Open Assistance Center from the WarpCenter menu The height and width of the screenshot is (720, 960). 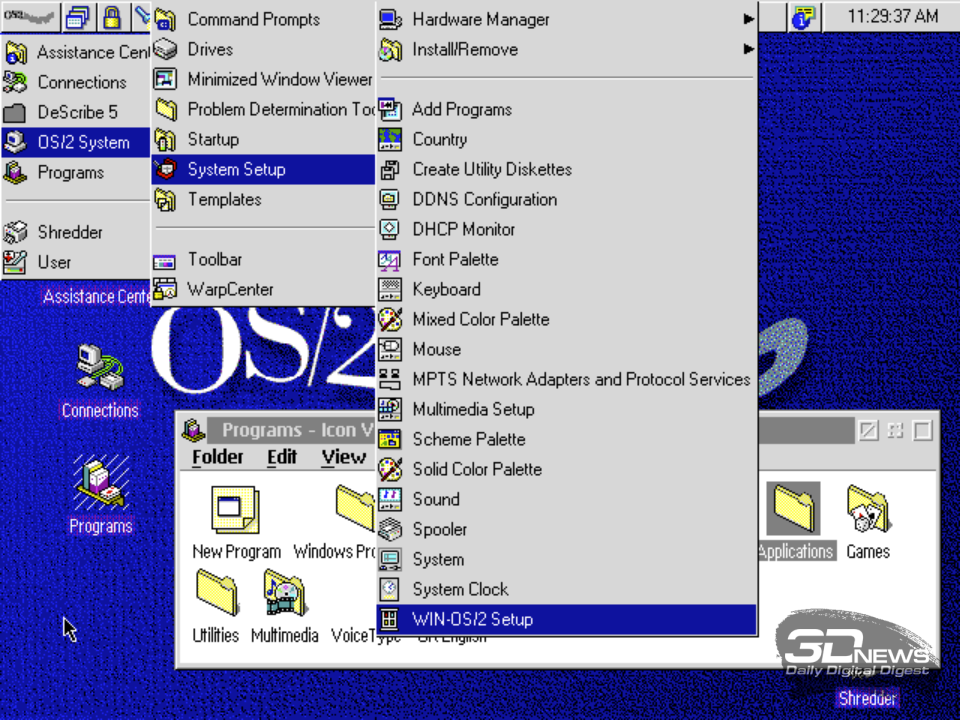[x=76, y=53]
